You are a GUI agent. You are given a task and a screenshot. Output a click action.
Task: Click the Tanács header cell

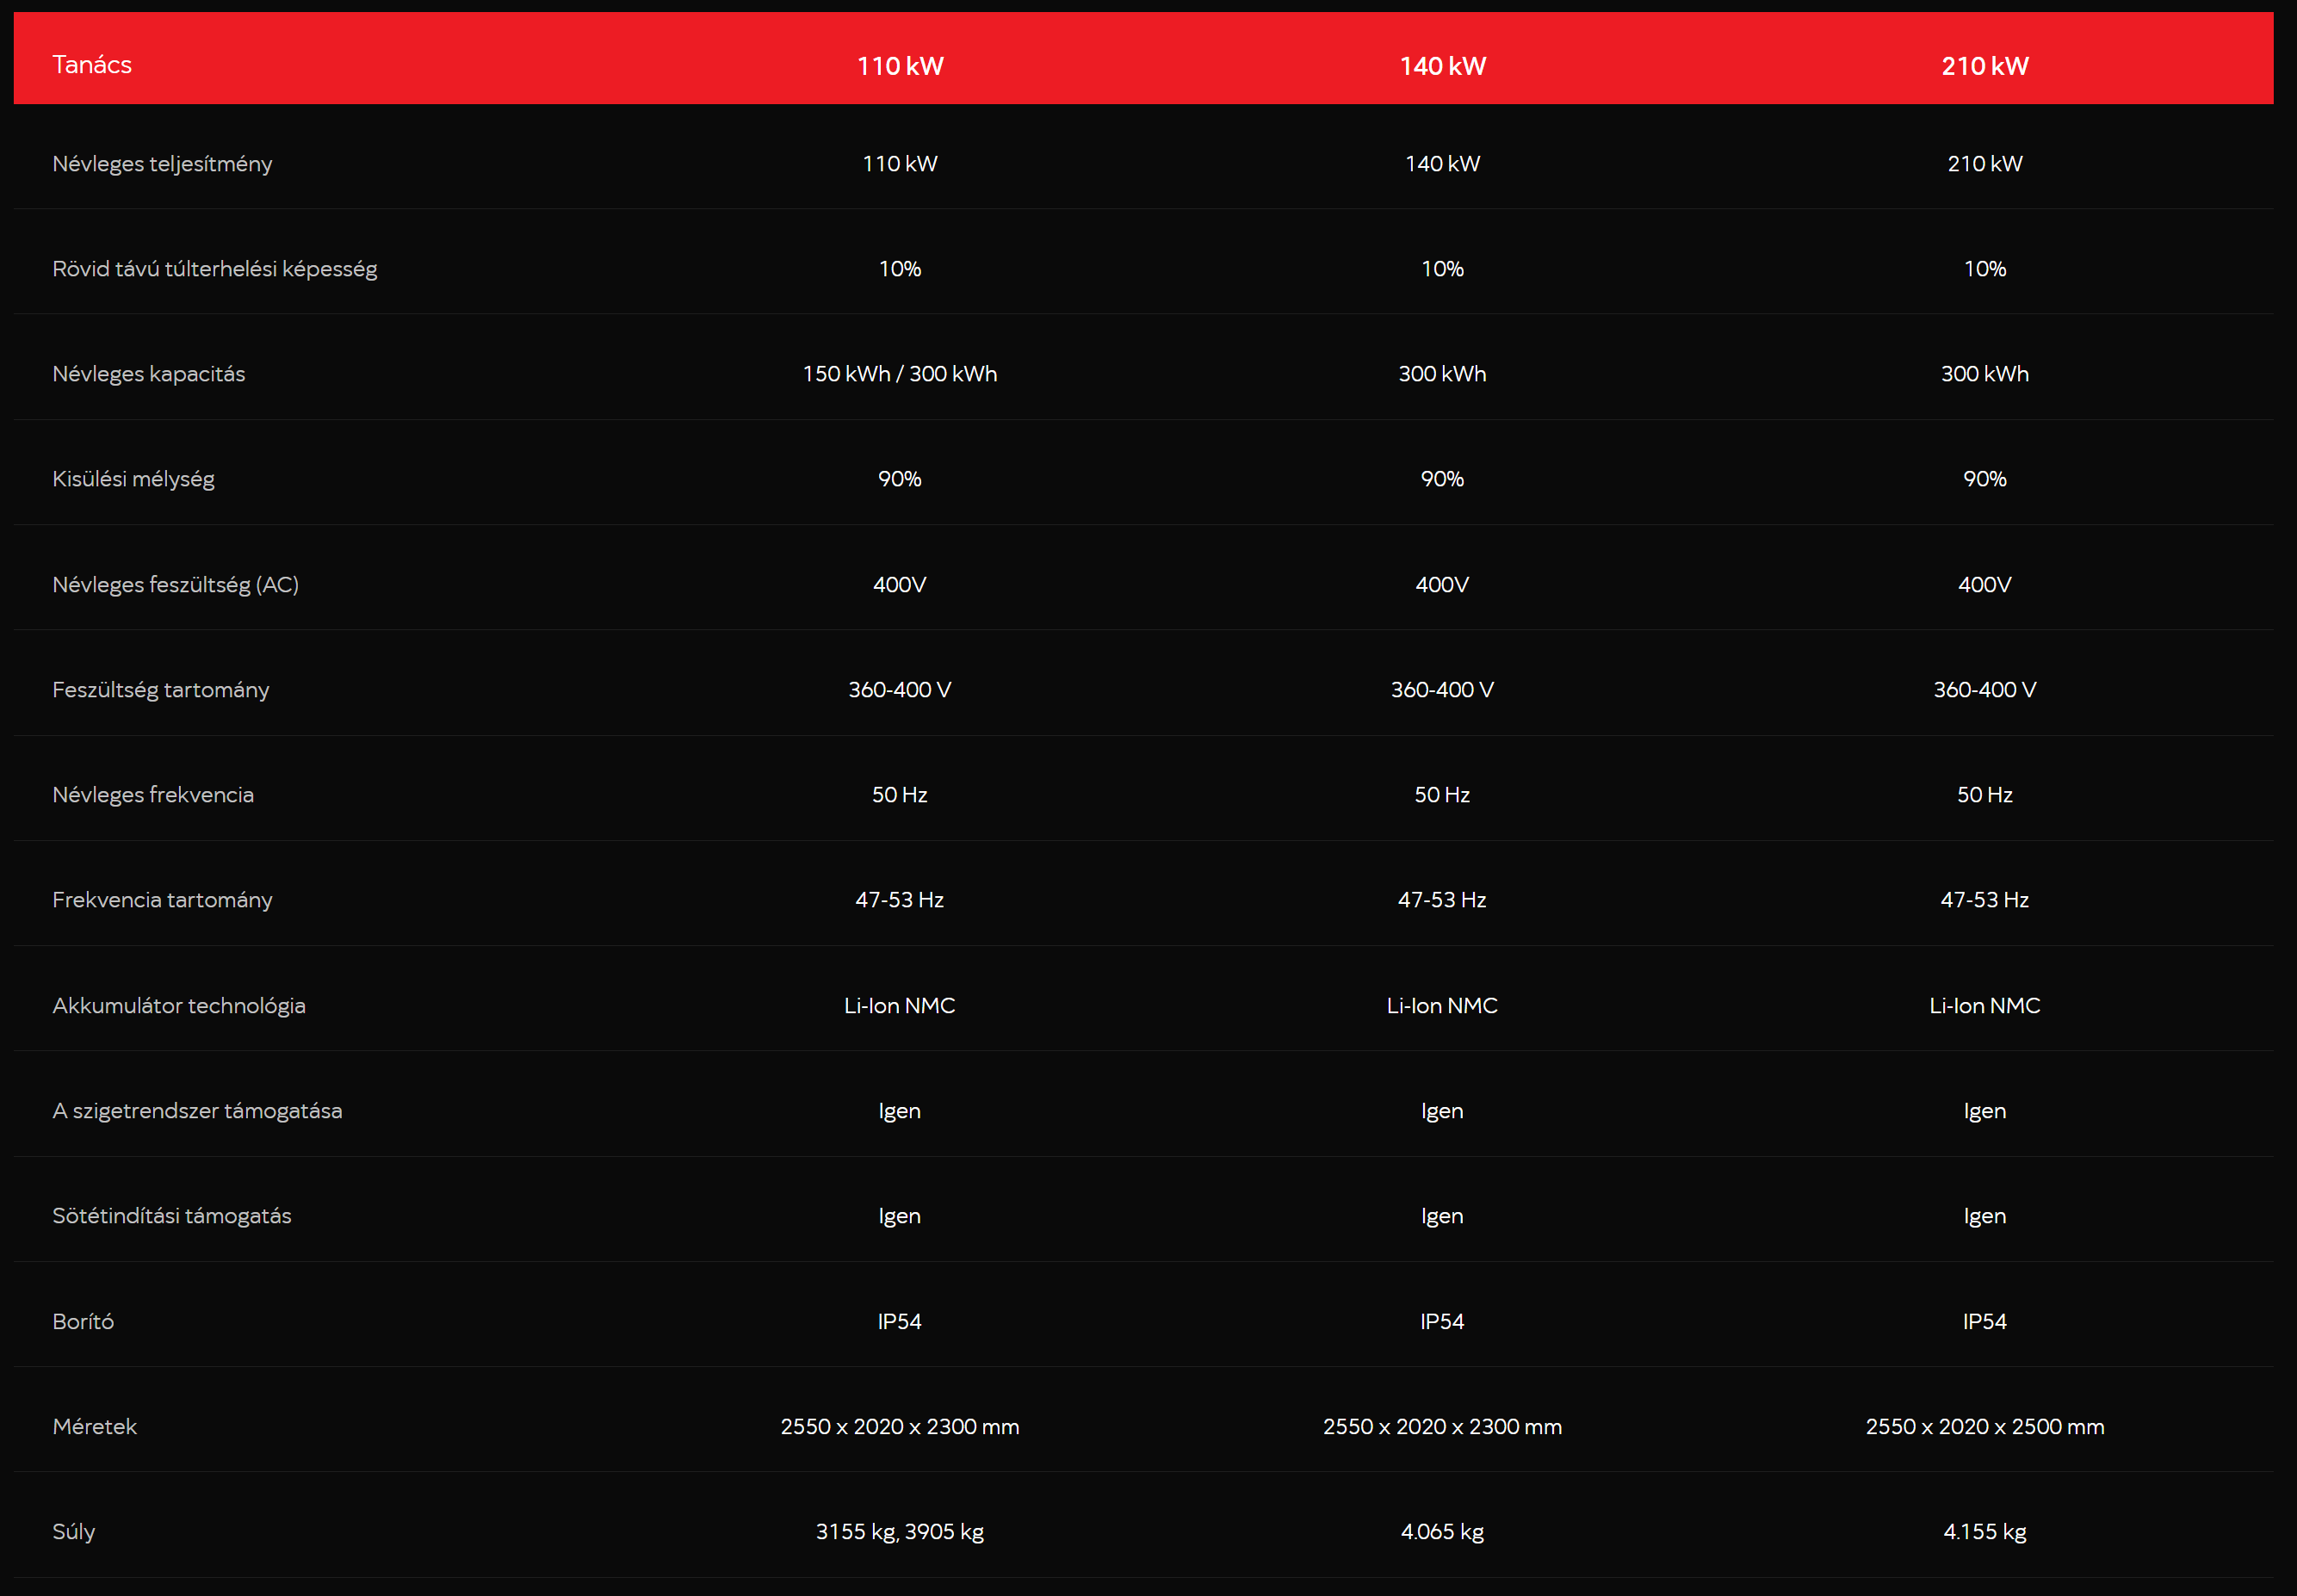click(92, 65)
